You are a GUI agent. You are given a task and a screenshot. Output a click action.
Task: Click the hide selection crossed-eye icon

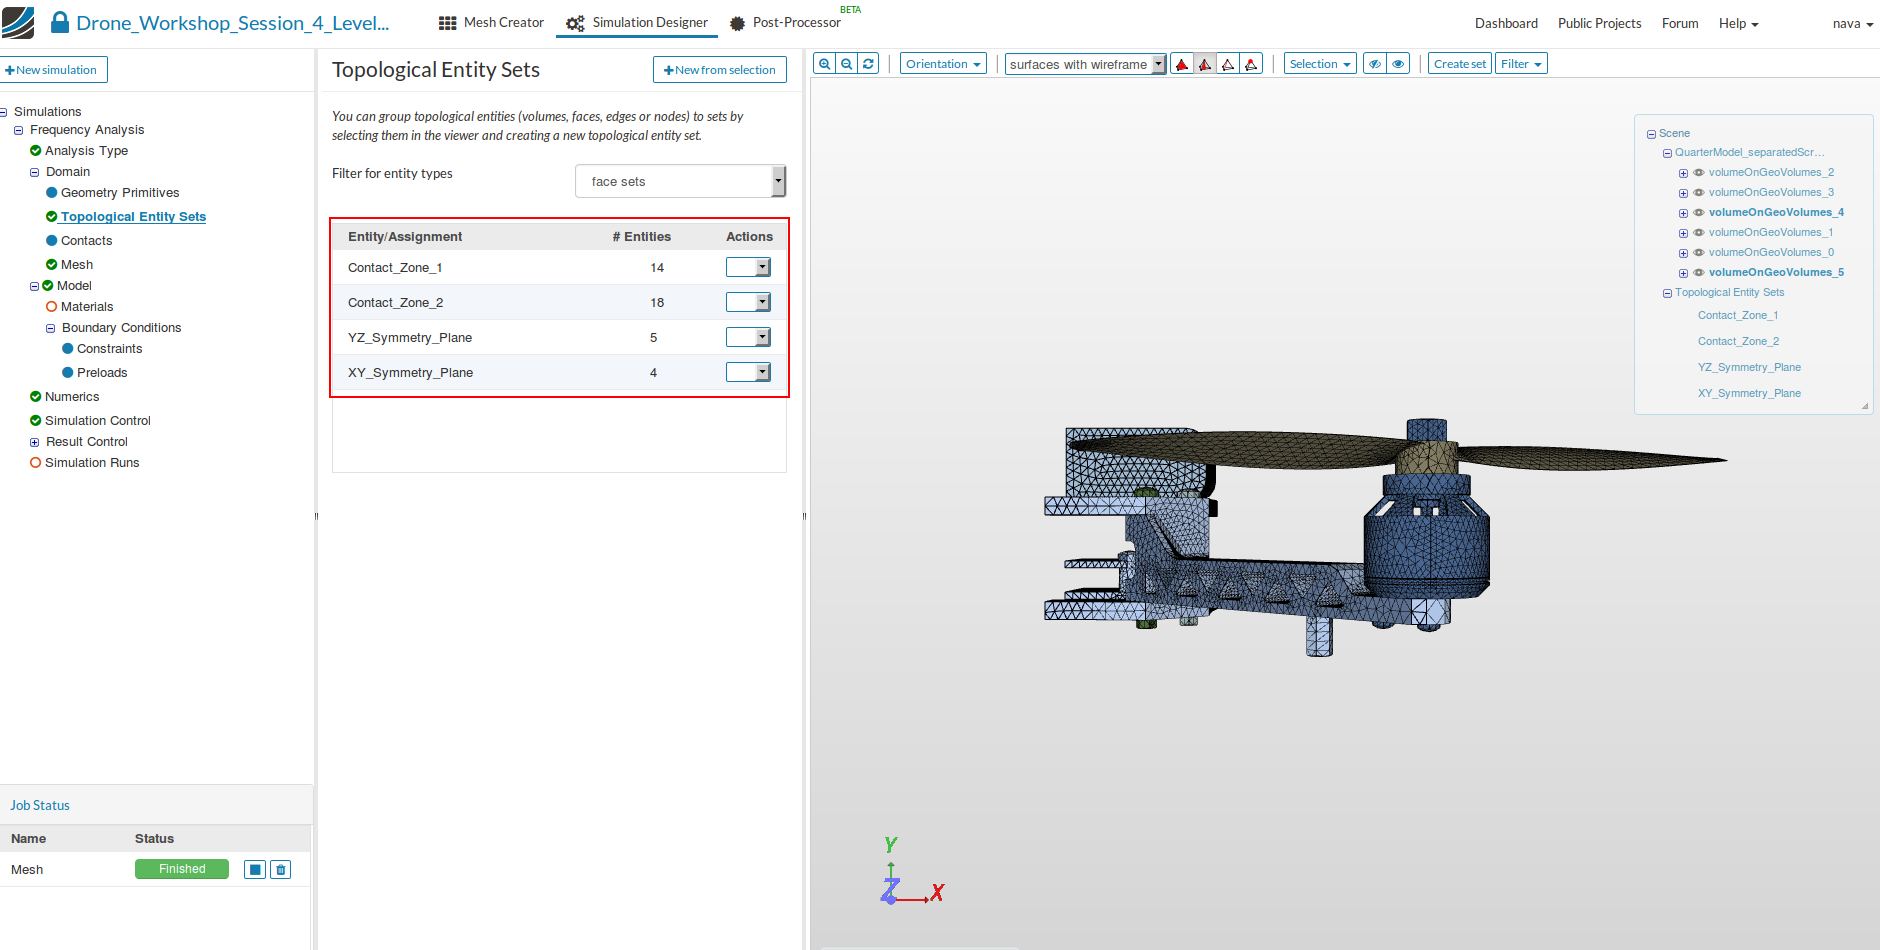pyautogui.click(x=1375, y=64)
